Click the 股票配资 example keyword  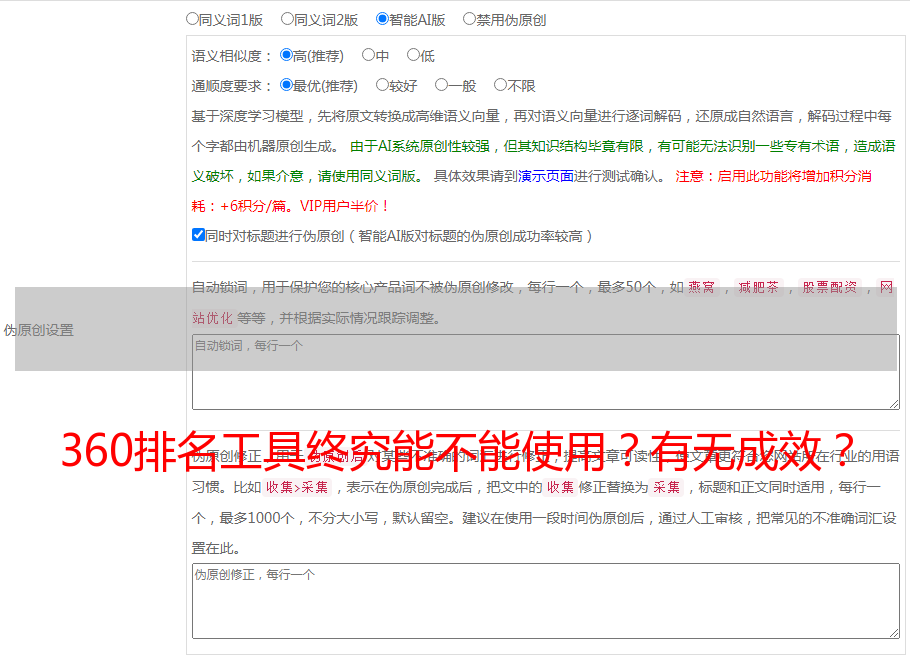[830, 287]
